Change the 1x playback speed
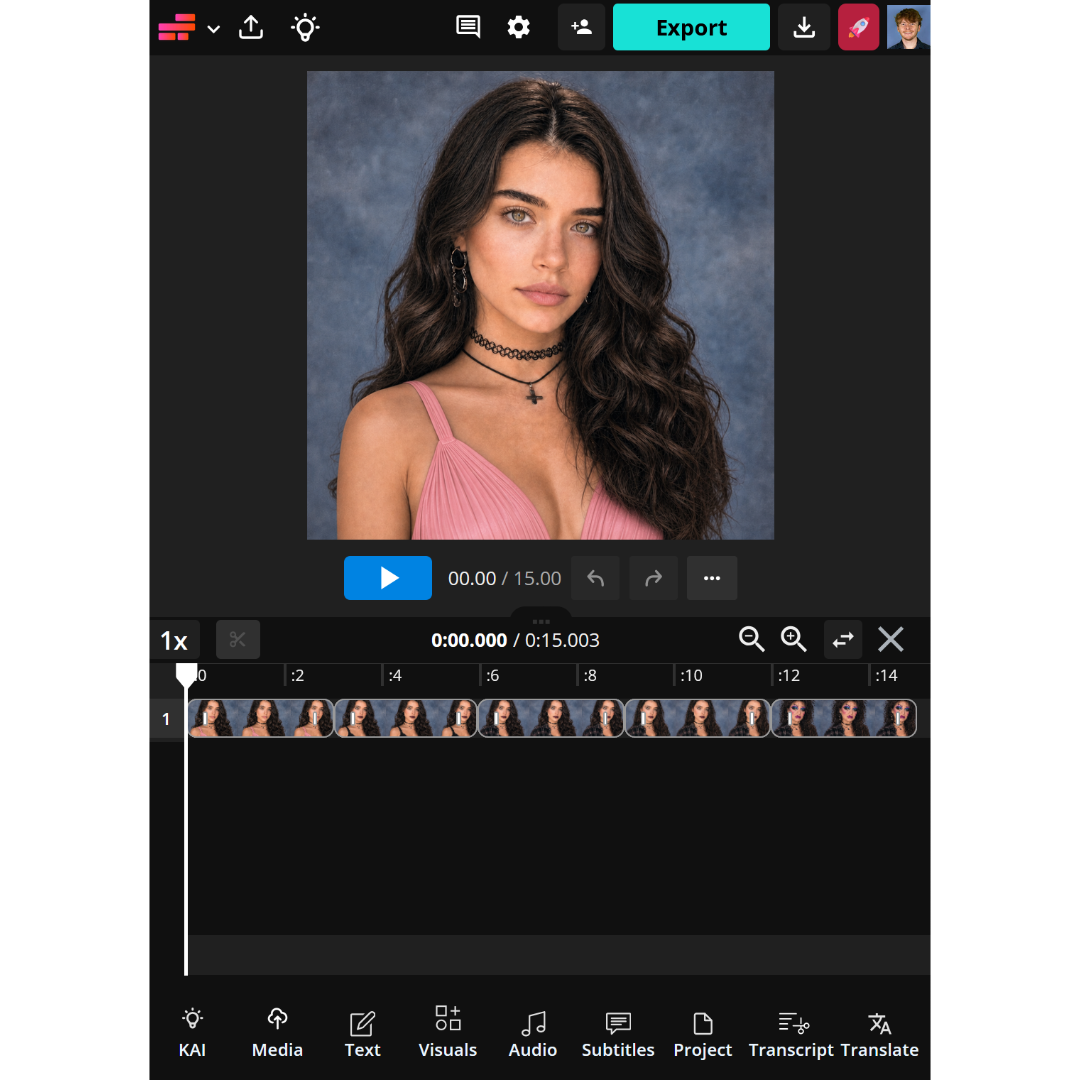Image resolution: width=1080 pixels, height=1080 pixels. tap(174, 641)
